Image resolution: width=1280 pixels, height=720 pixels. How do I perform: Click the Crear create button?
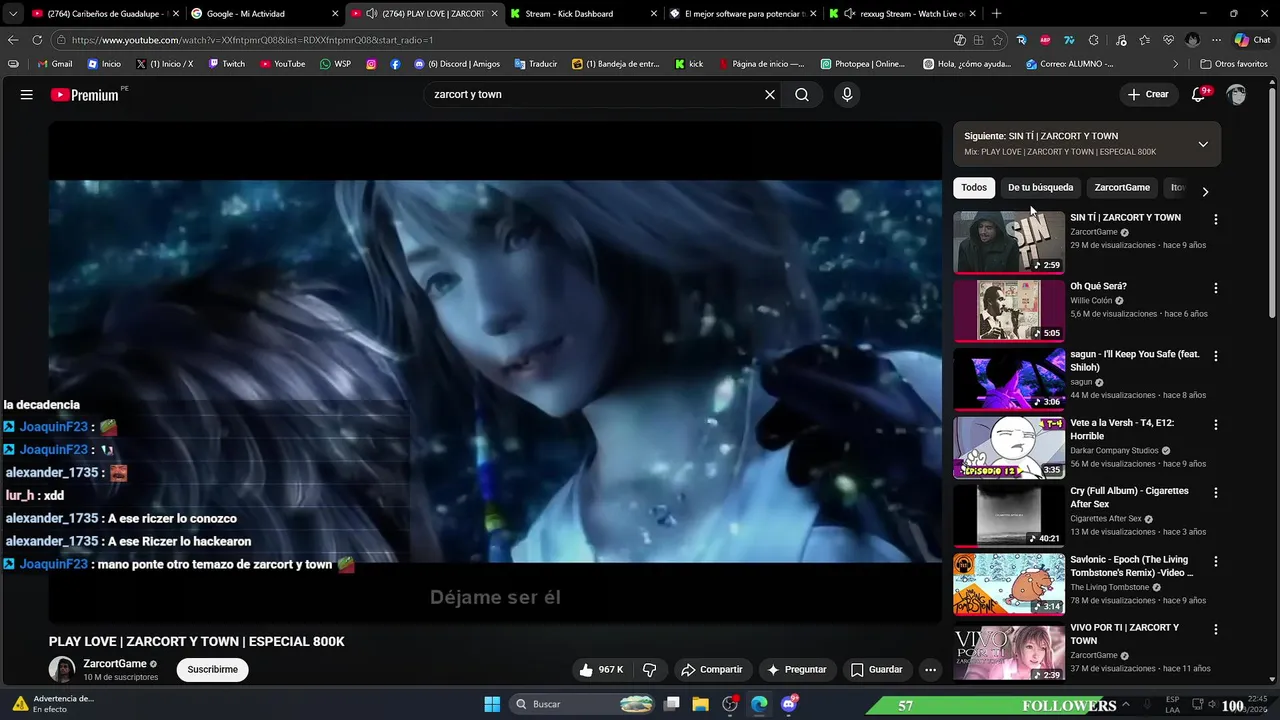[x=1148, y=95]
